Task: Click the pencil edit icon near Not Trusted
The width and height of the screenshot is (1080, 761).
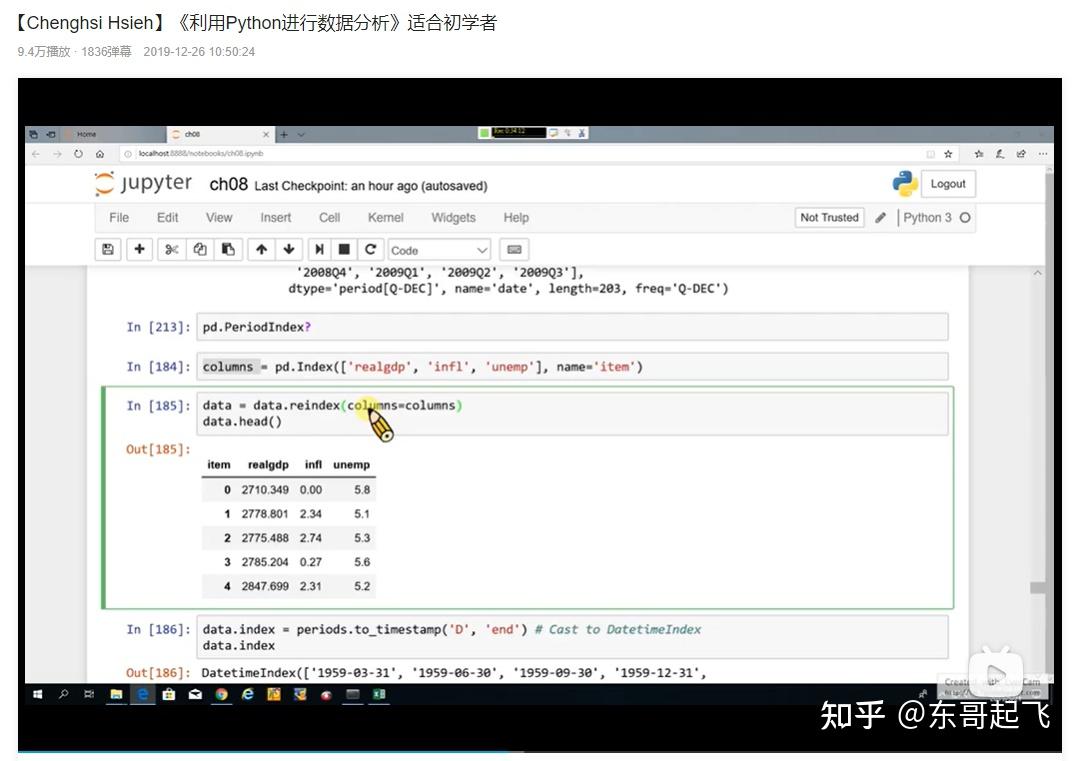Action: point(880,218)
